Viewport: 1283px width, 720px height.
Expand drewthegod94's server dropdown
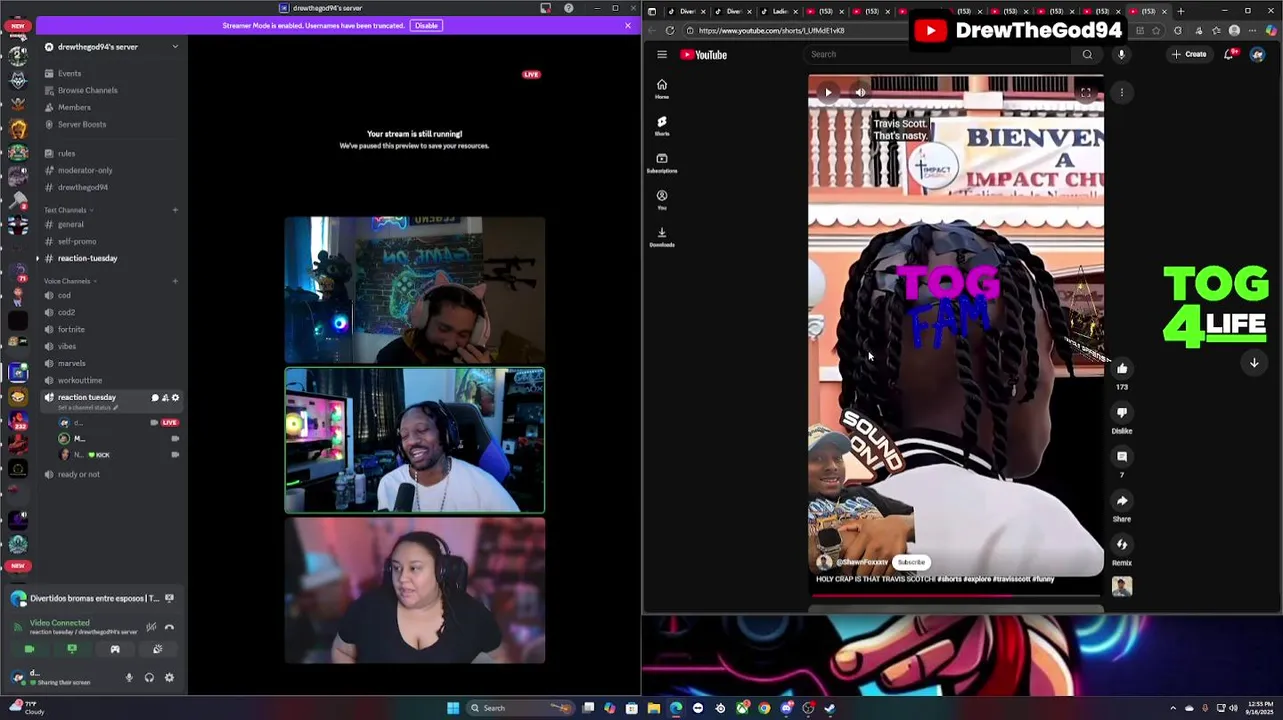click(x=175, y=47)
